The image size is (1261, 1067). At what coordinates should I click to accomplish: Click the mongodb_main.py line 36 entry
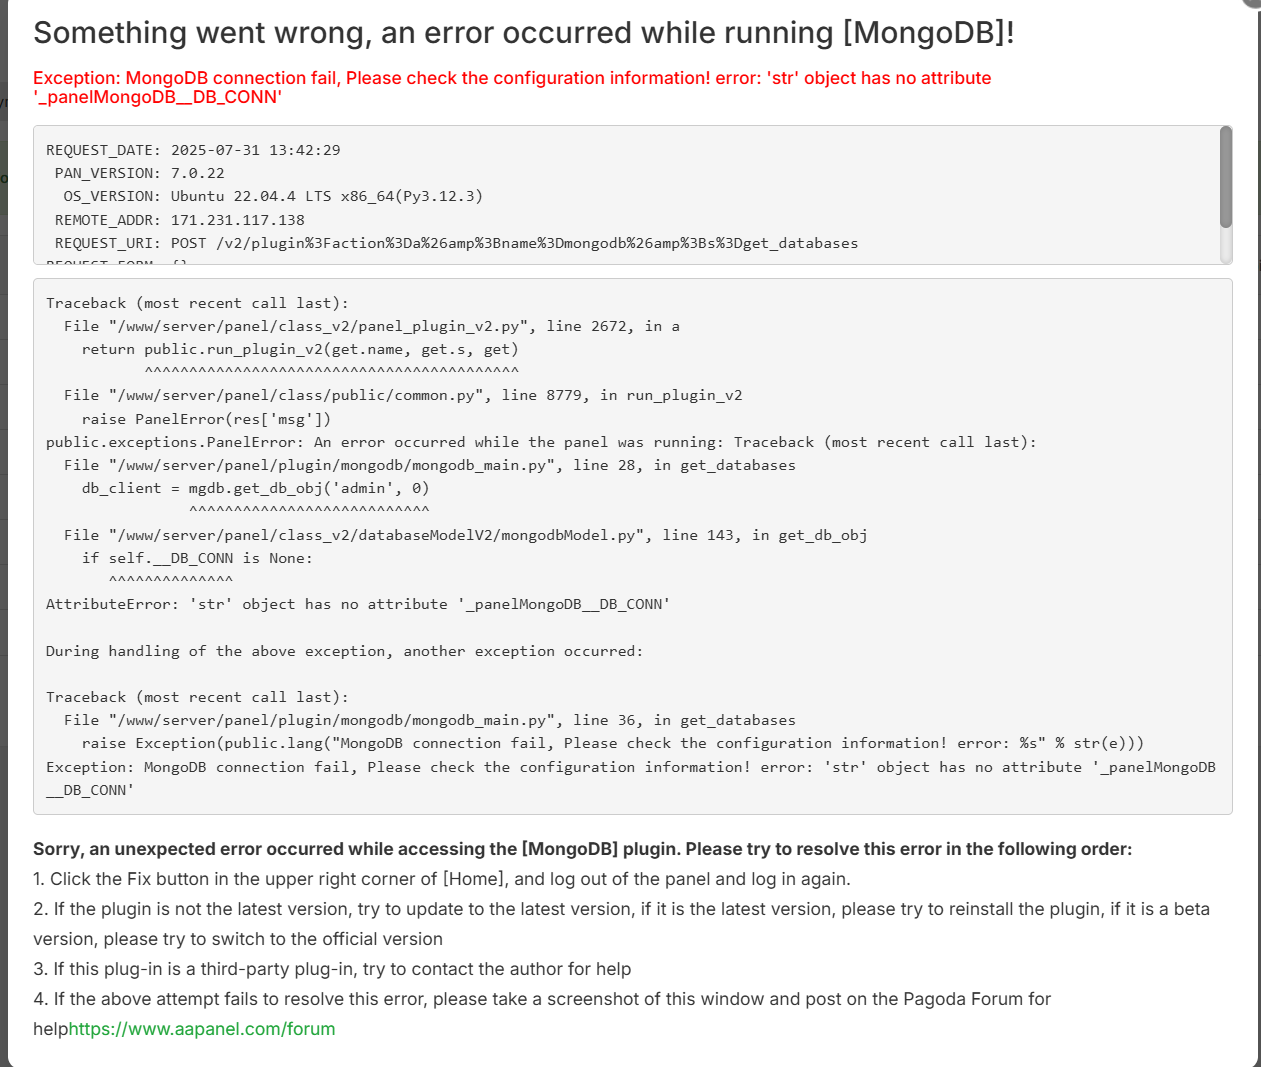tap(429, 720)
